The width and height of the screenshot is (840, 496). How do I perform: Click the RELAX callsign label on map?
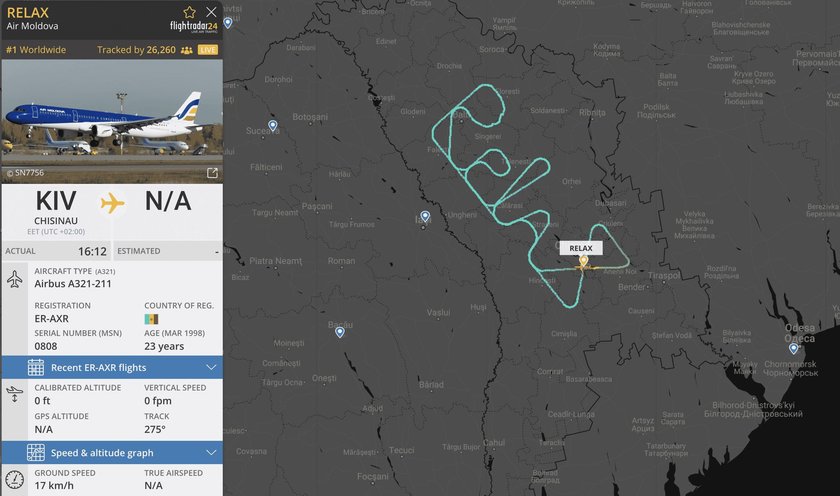coord(581,248)
